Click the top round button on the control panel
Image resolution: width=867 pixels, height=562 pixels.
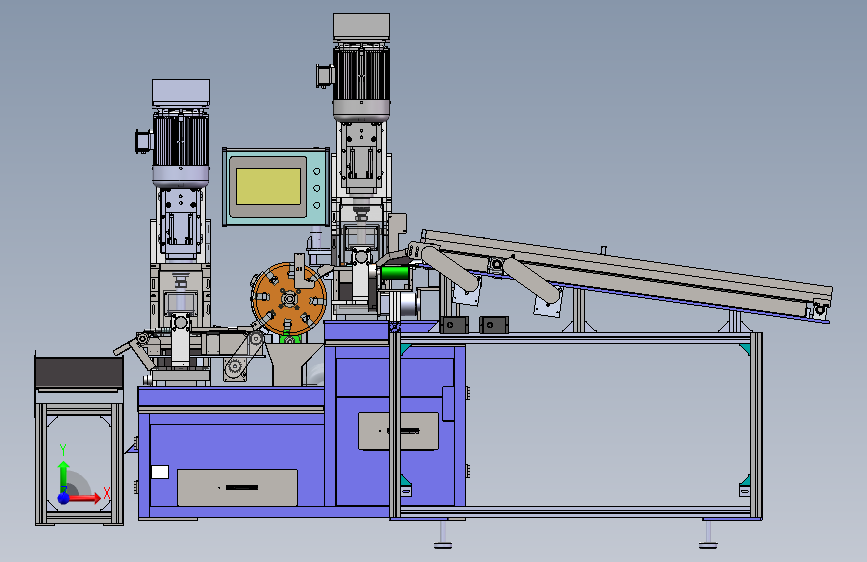[x=317, y=171]
